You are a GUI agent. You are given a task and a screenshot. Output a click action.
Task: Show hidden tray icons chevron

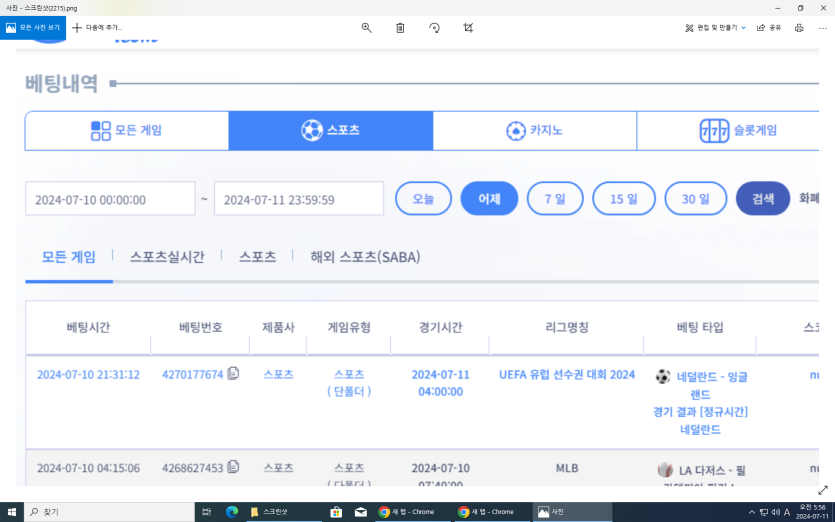point(751,512)
